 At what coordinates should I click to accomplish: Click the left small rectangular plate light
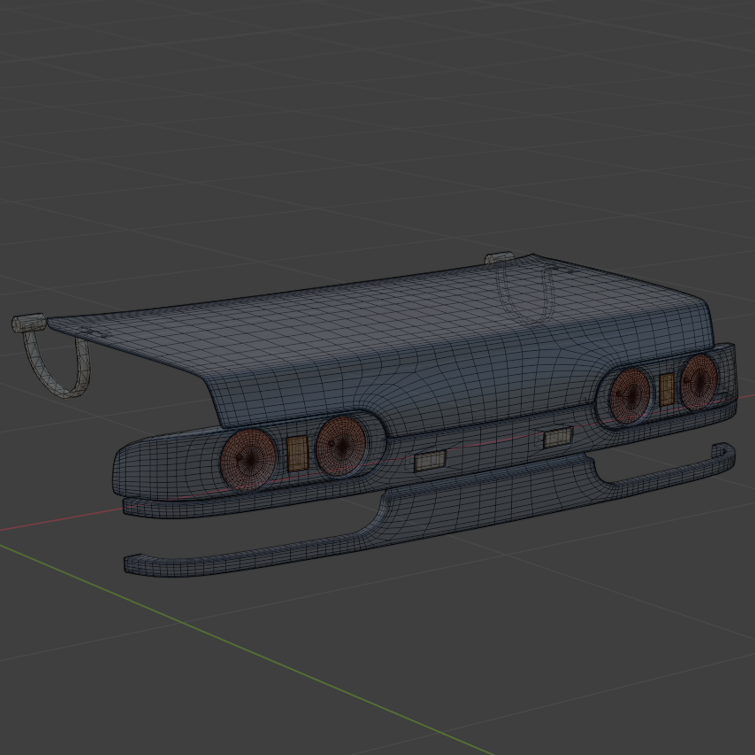(430, 460)
